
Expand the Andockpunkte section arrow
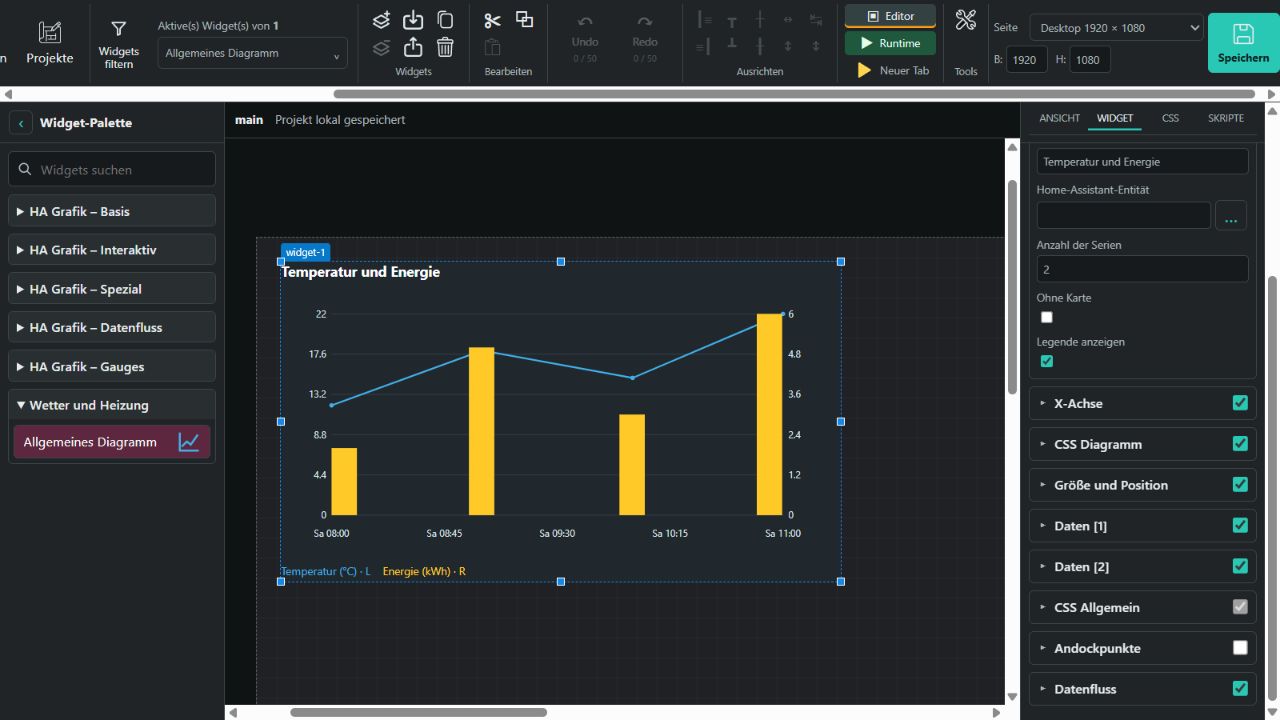point(1043,648)
